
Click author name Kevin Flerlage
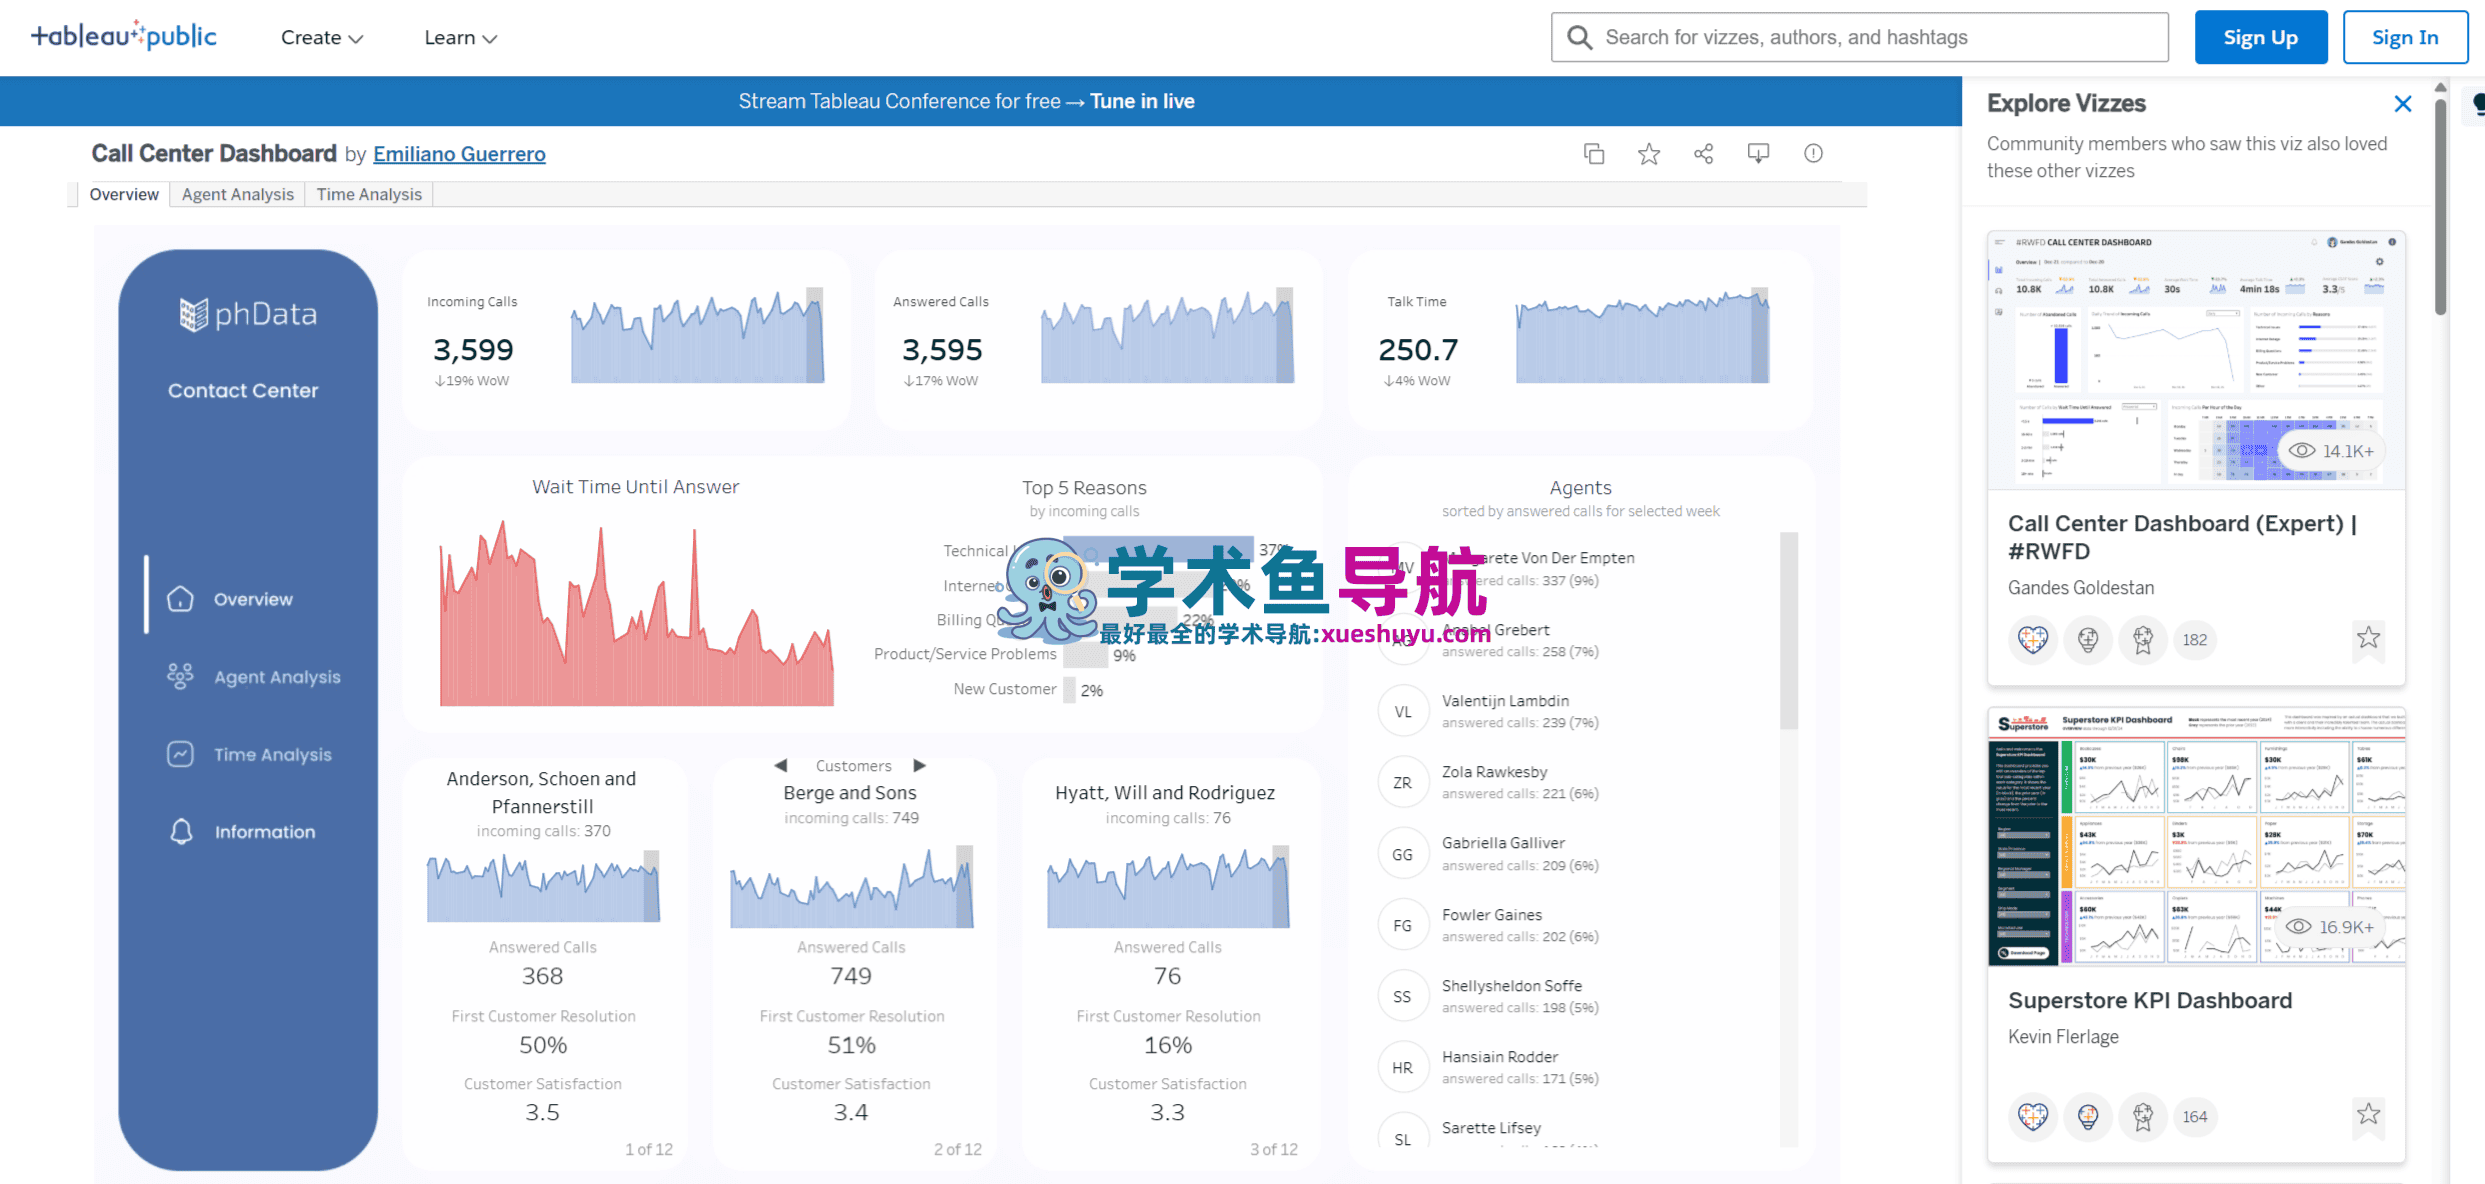tap(2063, 1037)
